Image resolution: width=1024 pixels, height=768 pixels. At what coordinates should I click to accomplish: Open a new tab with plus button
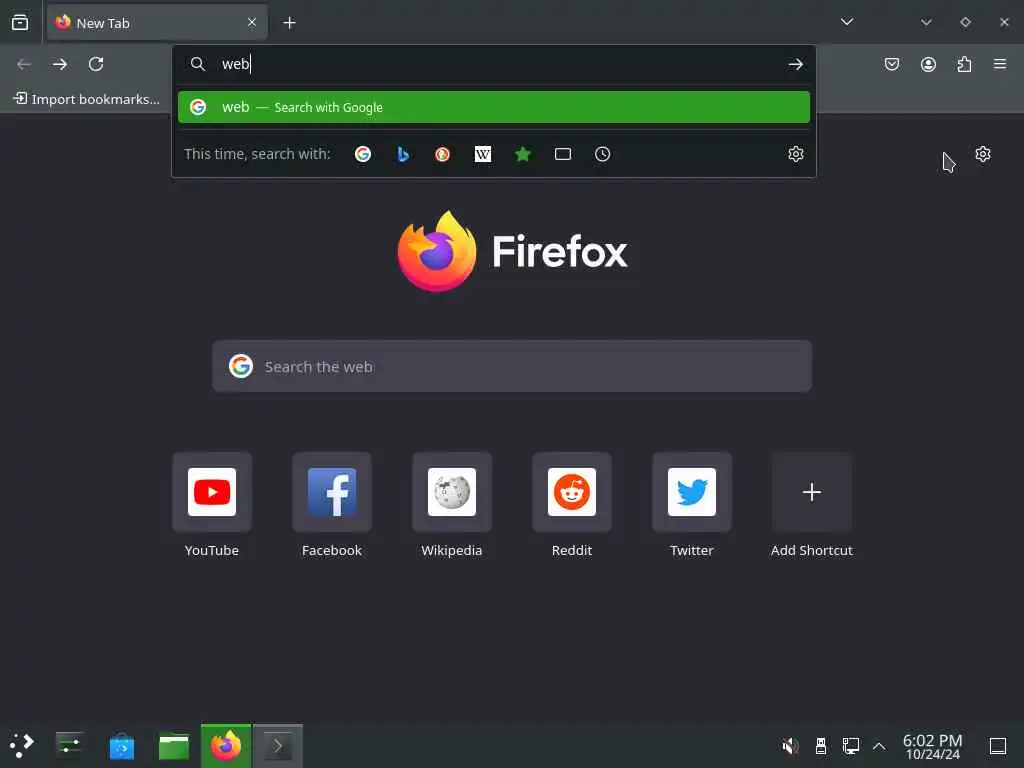289,23
